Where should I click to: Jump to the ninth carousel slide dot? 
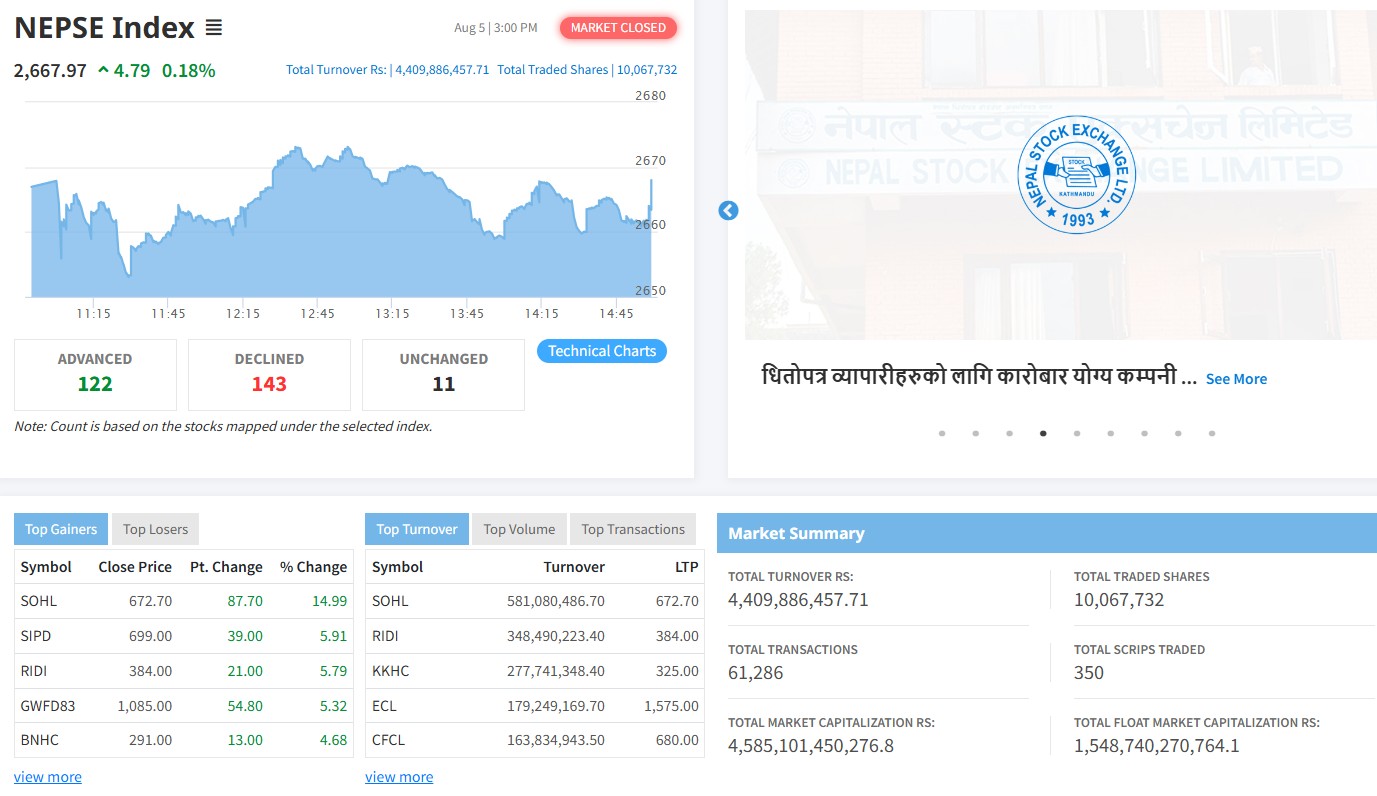point(1212,433)
